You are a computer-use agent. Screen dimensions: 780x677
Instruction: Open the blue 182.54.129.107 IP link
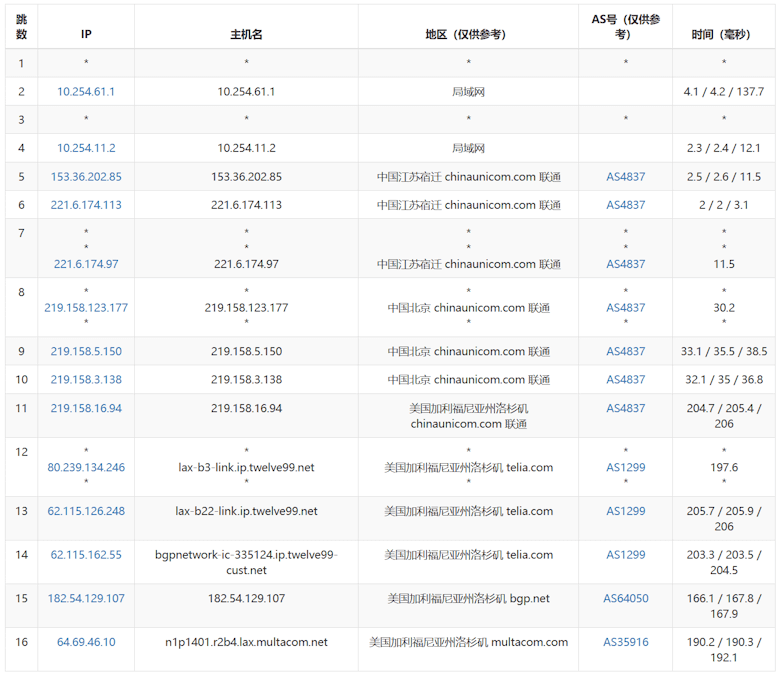[x=86, y=599]
